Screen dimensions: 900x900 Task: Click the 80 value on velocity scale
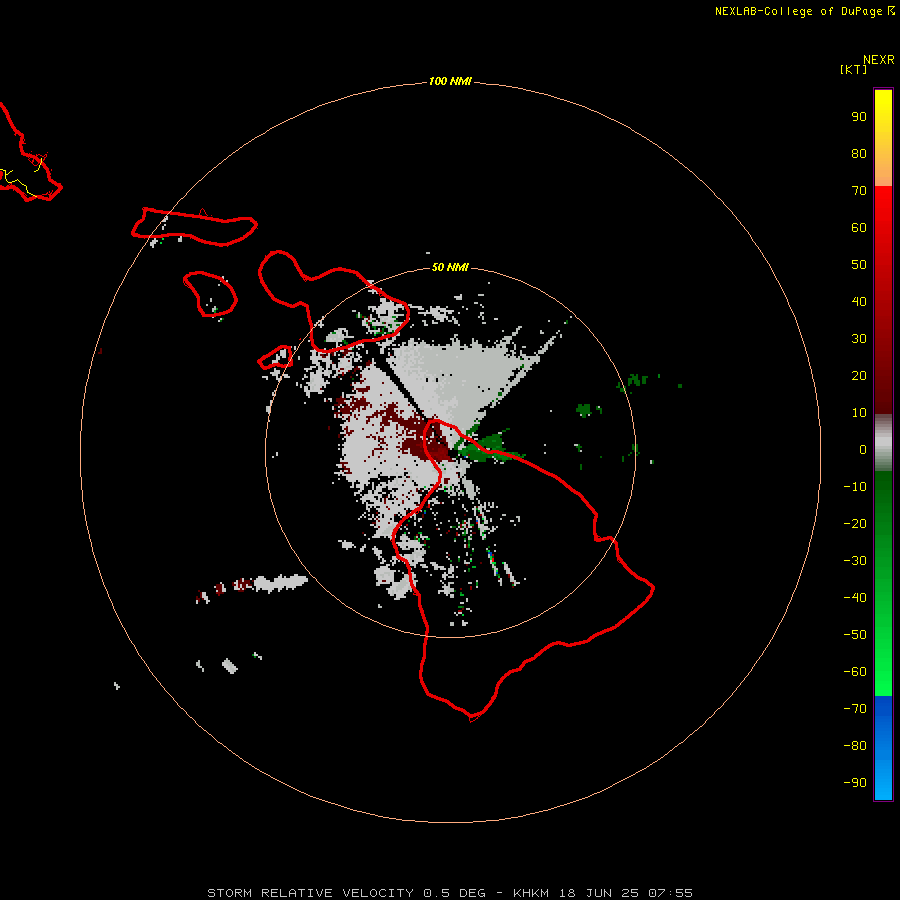coord(859,154)
